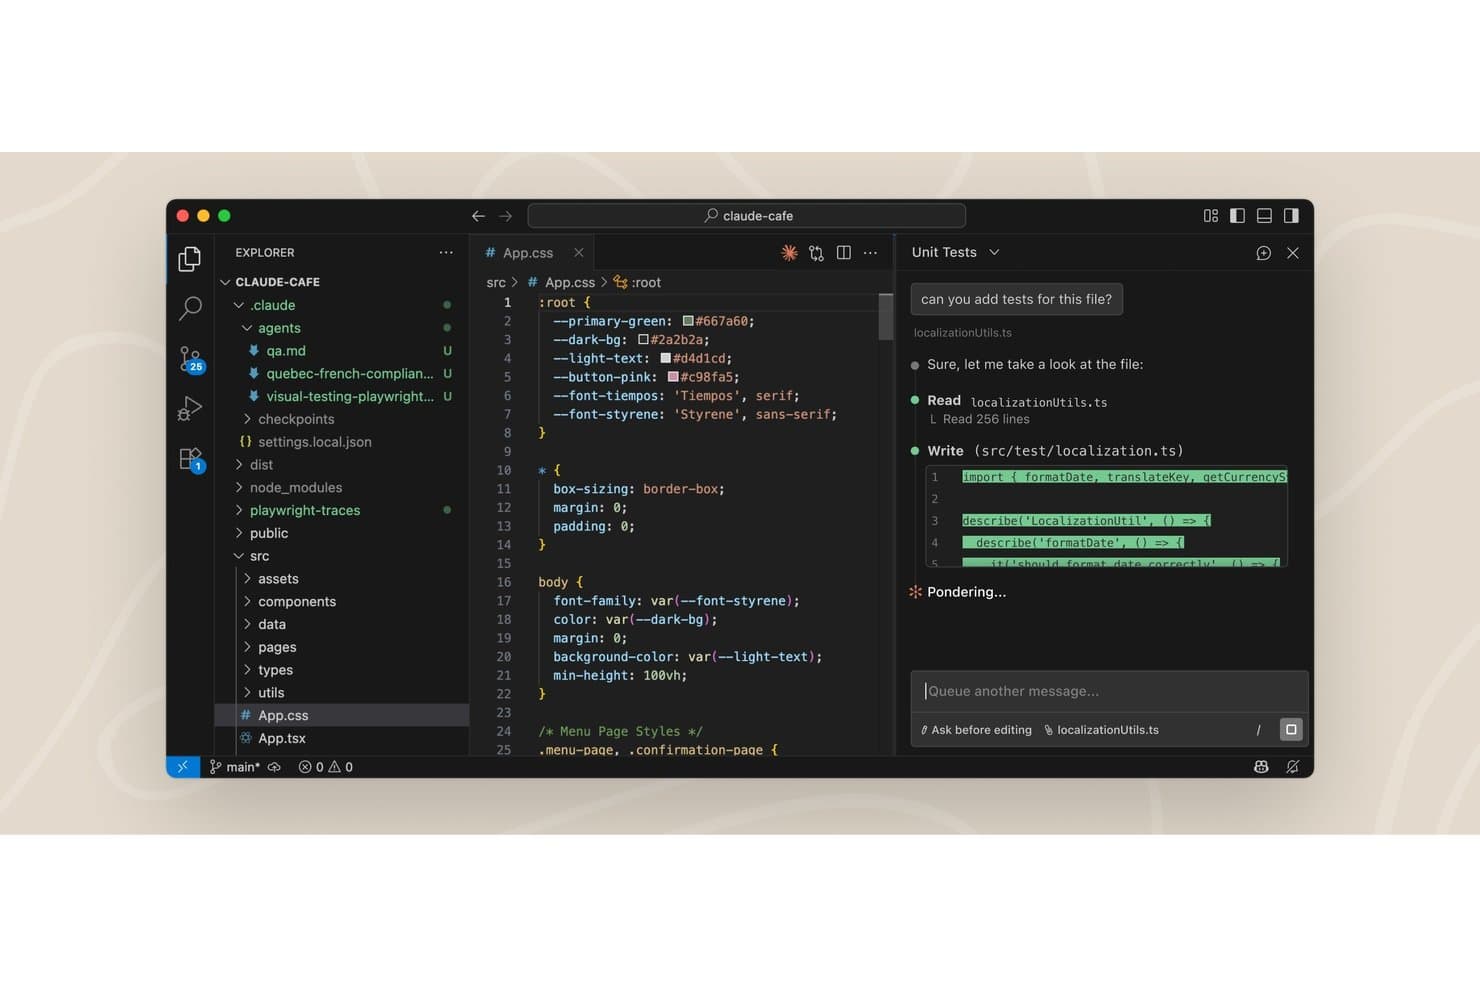Toggle the secondary side bar visibility
Image resolution: width=1480 pixels, height=987 pixels.
click(x=1292, y=216)
